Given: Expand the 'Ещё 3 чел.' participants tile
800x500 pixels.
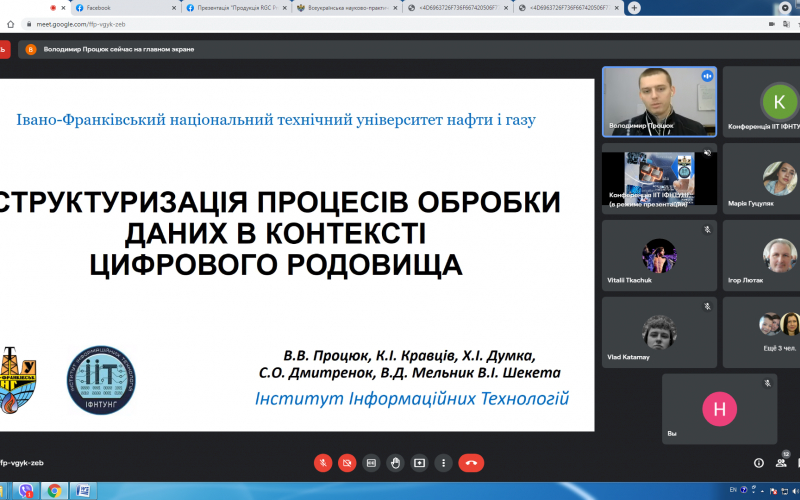Looking at the screenshot, I should click(761, 332).
